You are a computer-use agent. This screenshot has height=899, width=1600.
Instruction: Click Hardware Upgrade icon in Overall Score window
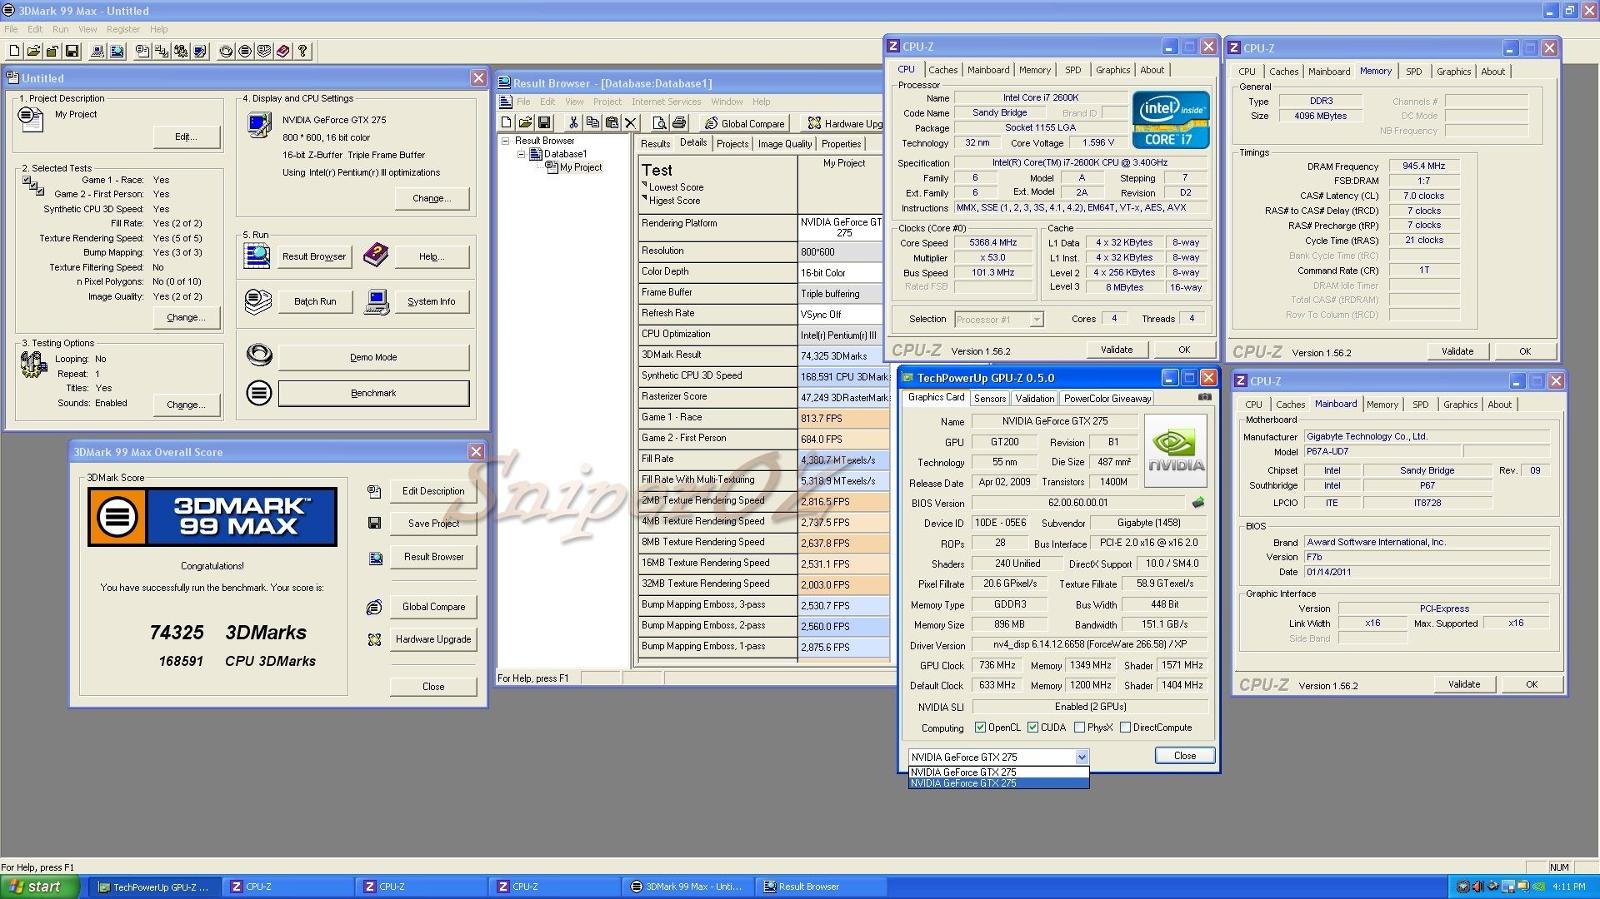tap(374, 639)
